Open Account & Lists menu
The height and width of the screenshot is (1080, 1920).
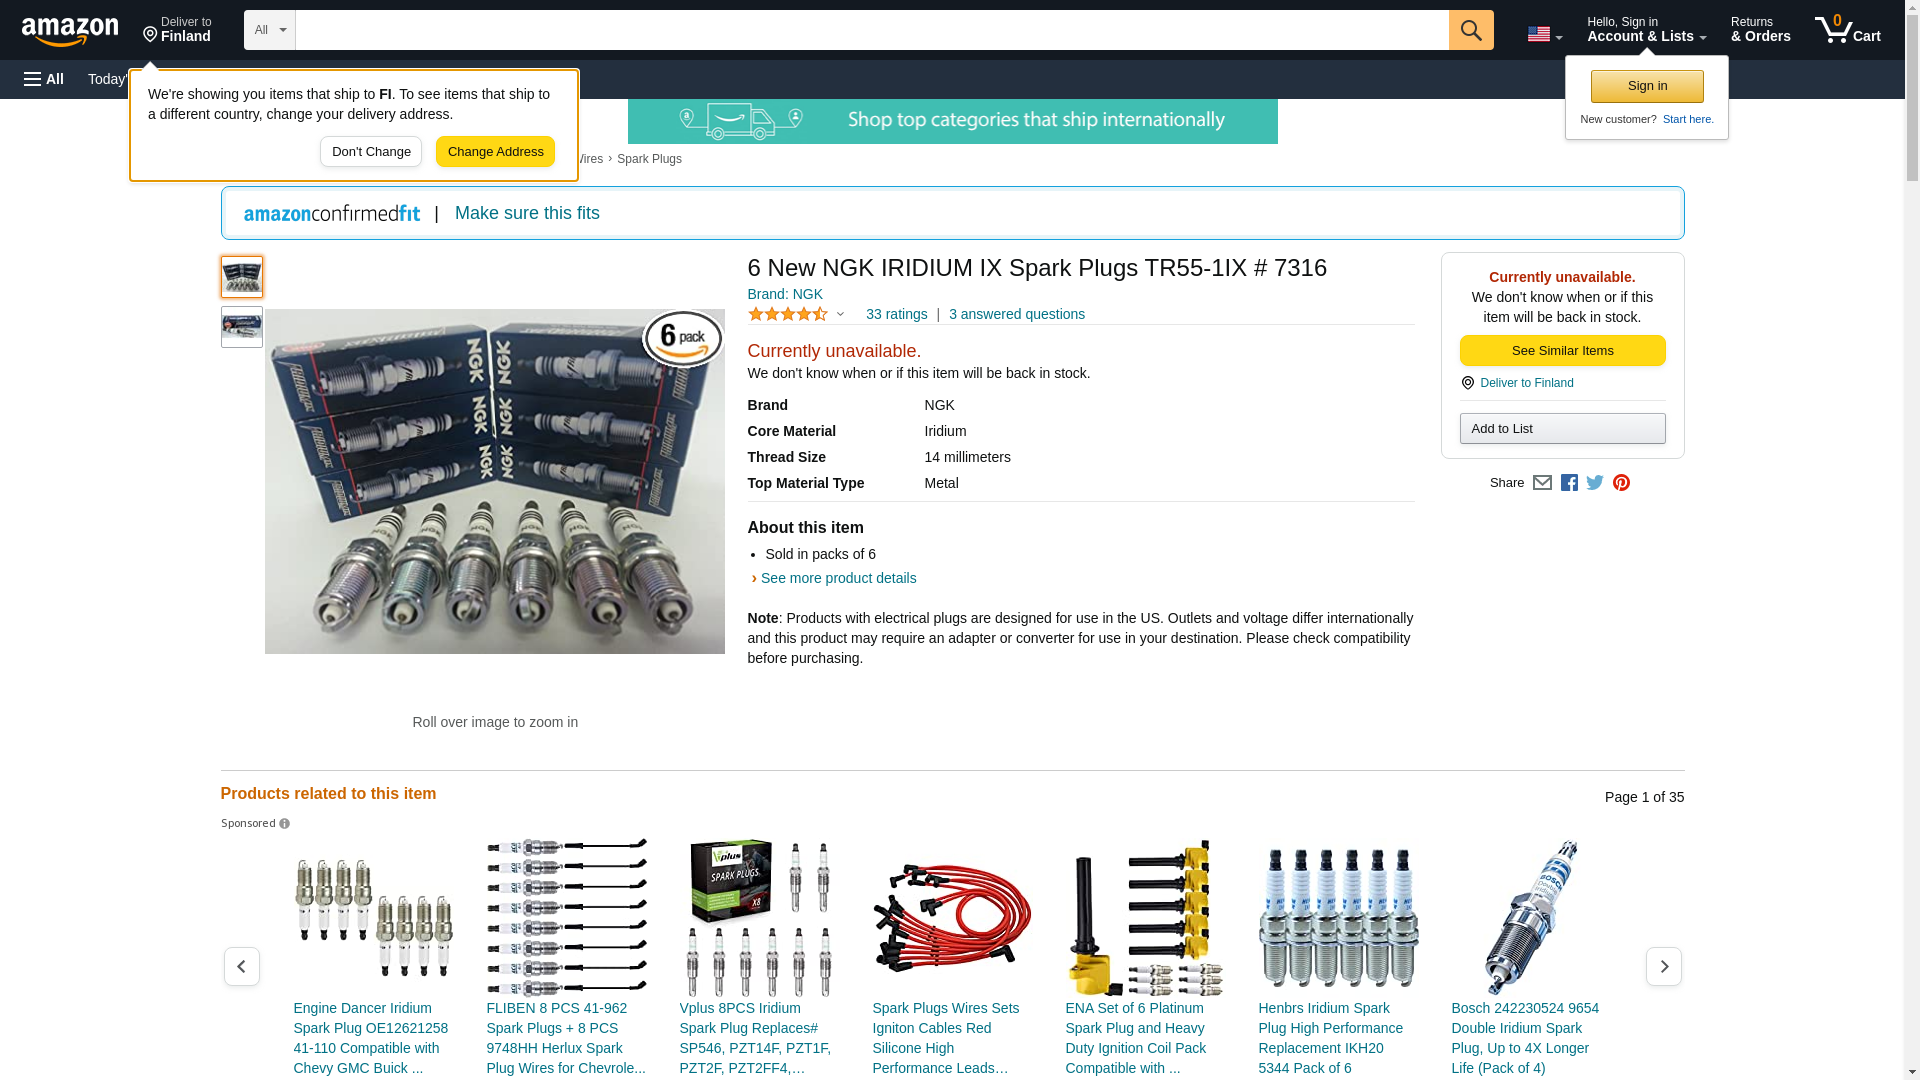pyautogui.click(x=1646, y=30)
